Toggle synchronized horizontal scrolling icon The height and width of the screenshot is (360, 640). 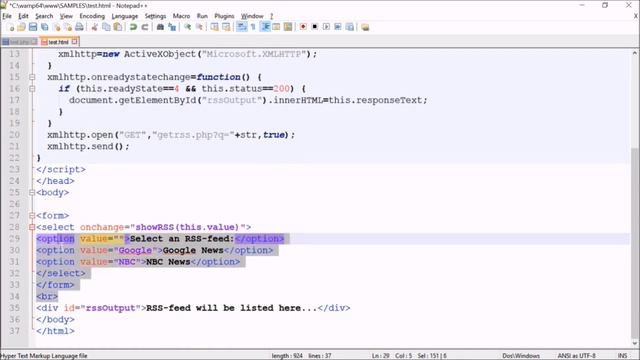226,27
